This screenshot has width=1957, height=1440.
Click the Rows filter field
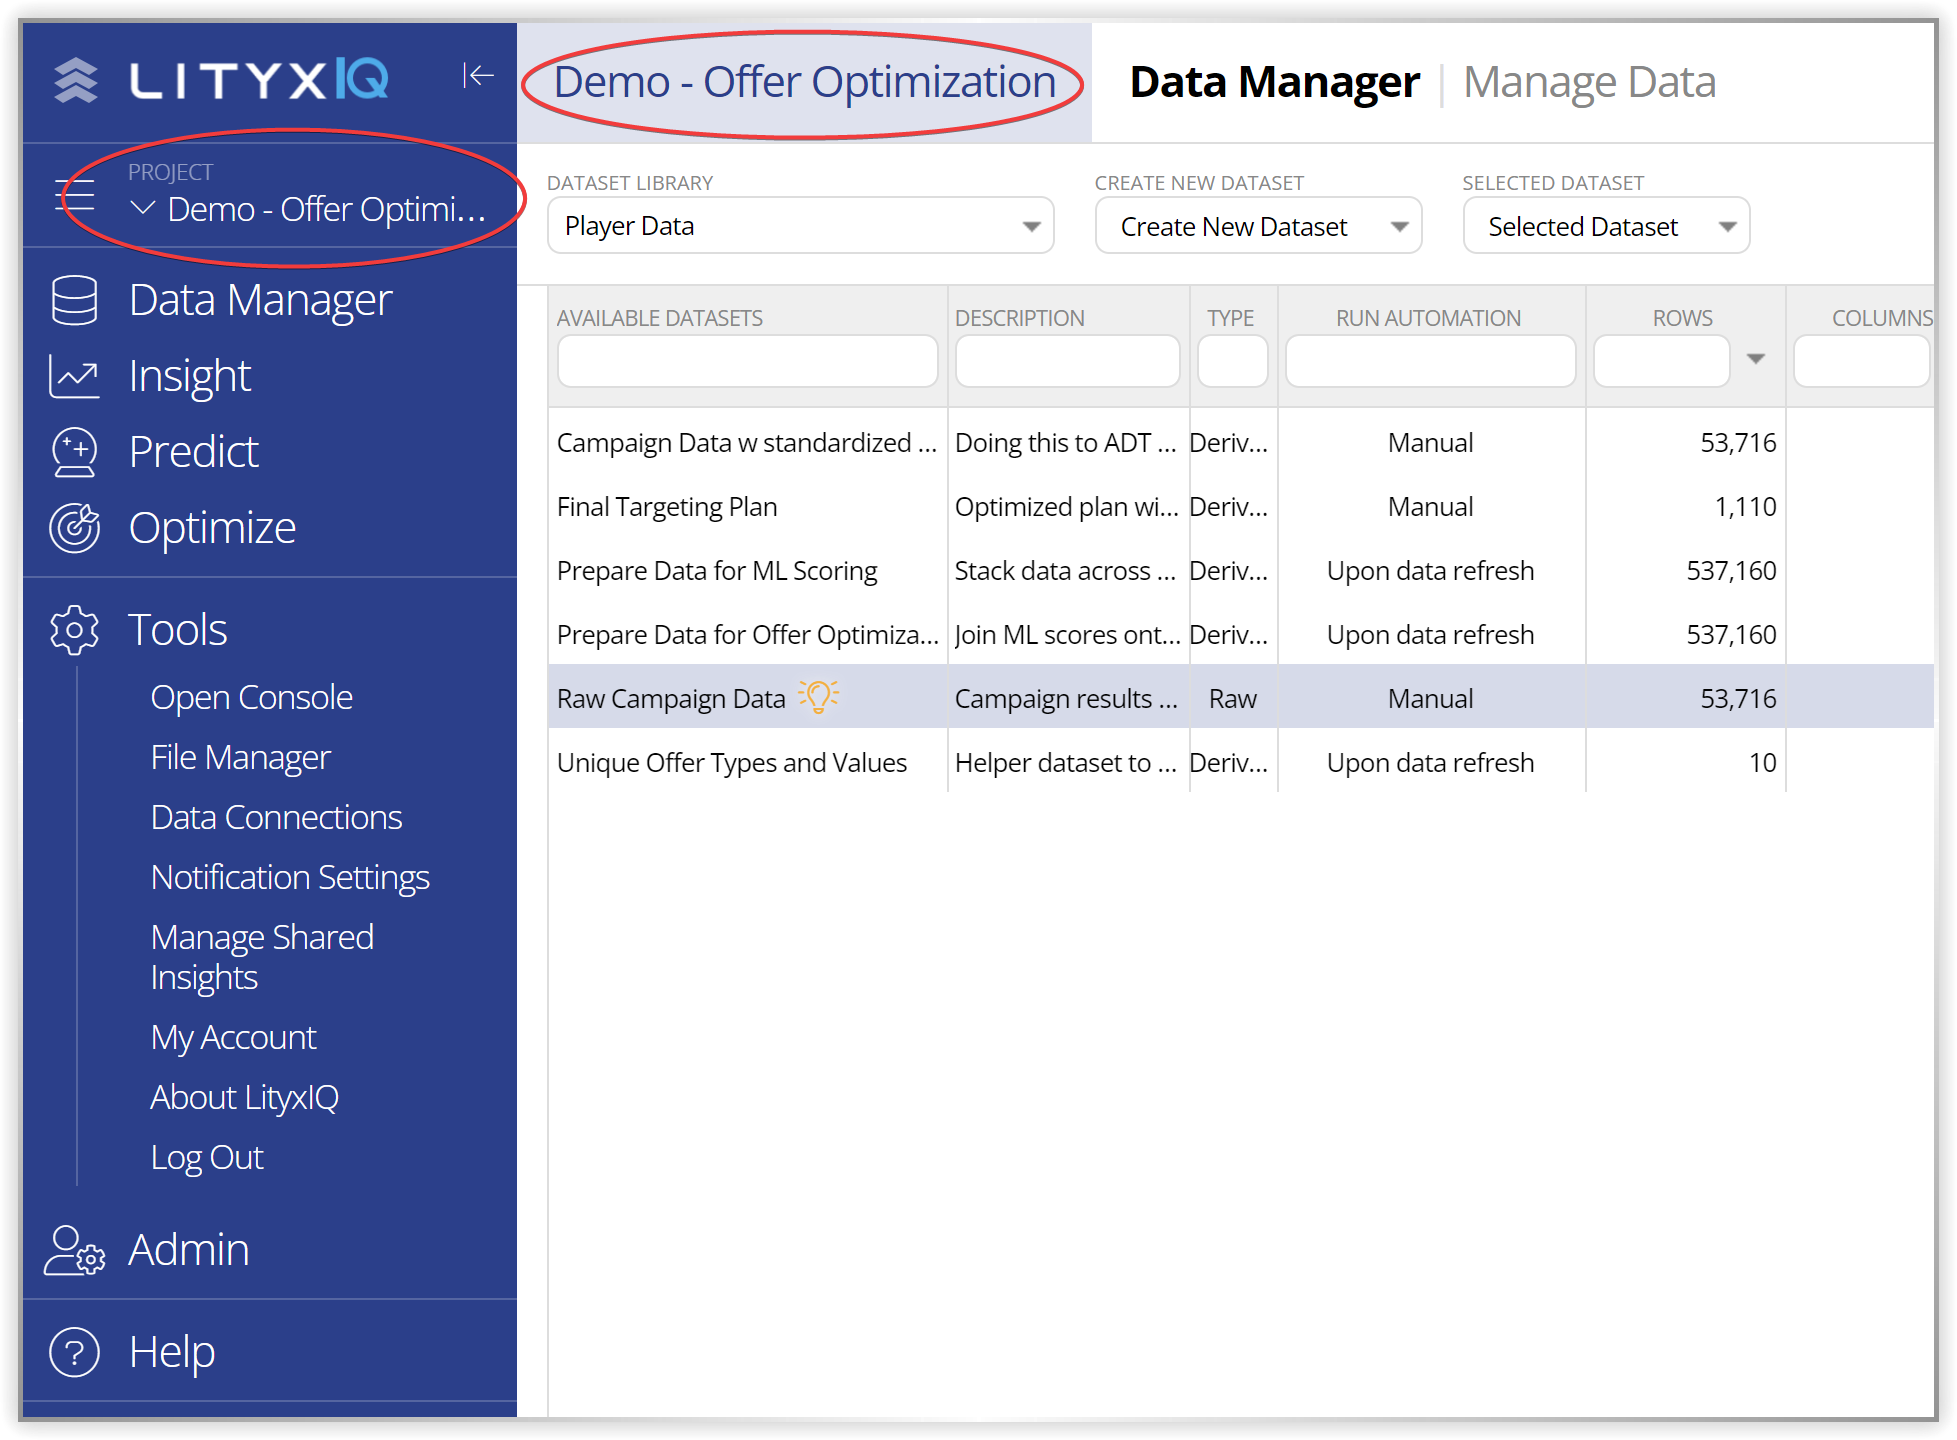coord(1661,361)
